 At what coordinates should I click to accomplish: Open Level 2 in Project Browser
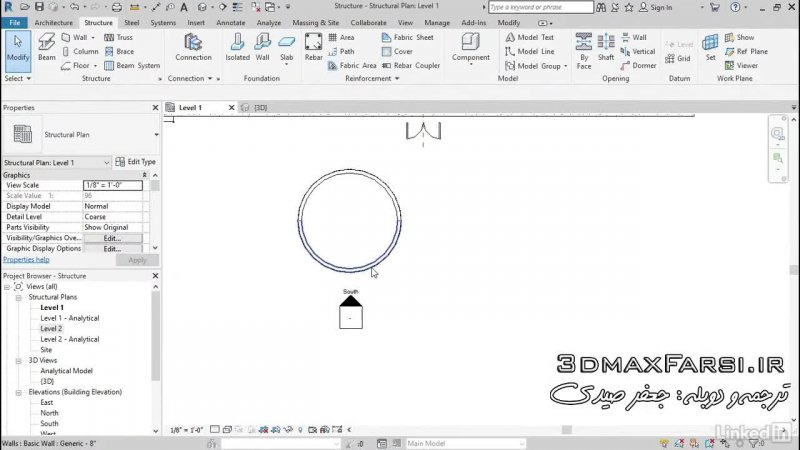pyautogui.click(x=51, y=328)
